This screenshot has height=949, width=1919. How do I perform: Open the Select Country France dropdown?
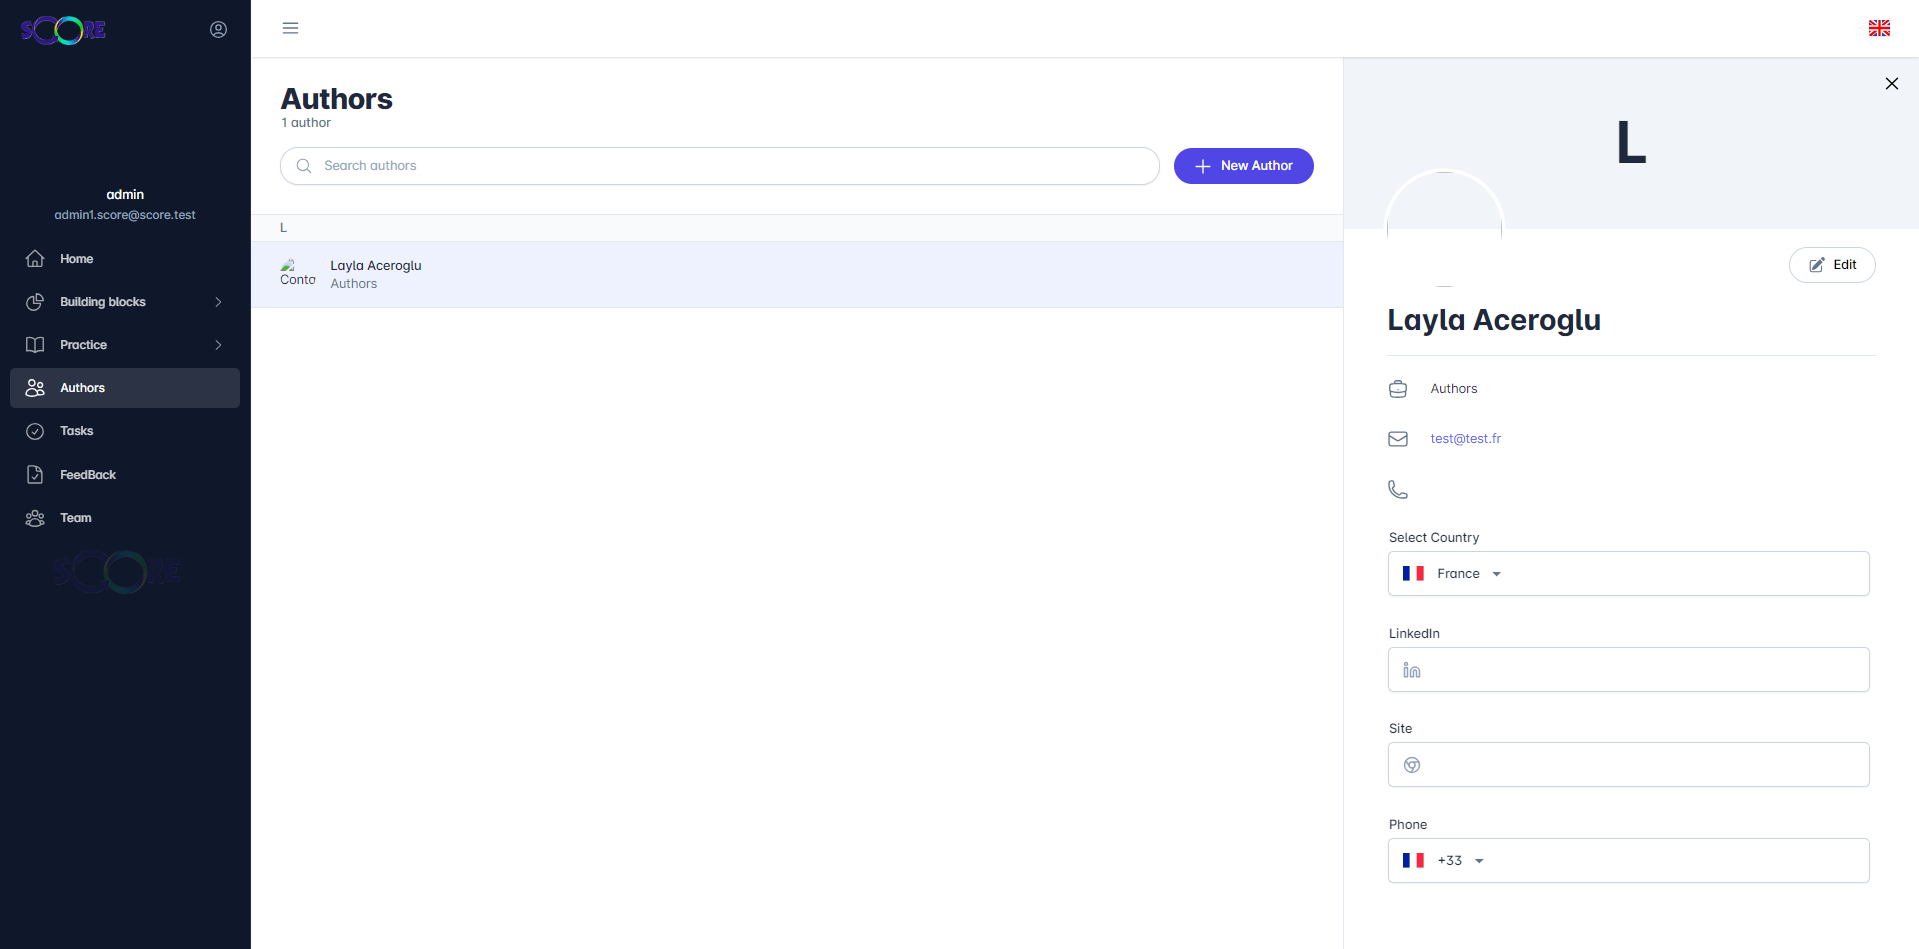tap(1453, 574)
